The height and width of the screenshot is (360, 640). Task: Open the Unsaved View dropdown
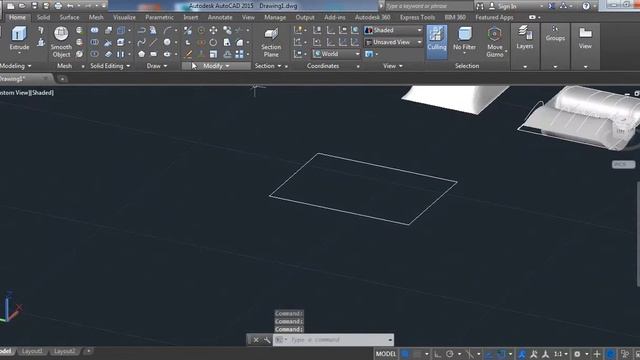(393, 42)
